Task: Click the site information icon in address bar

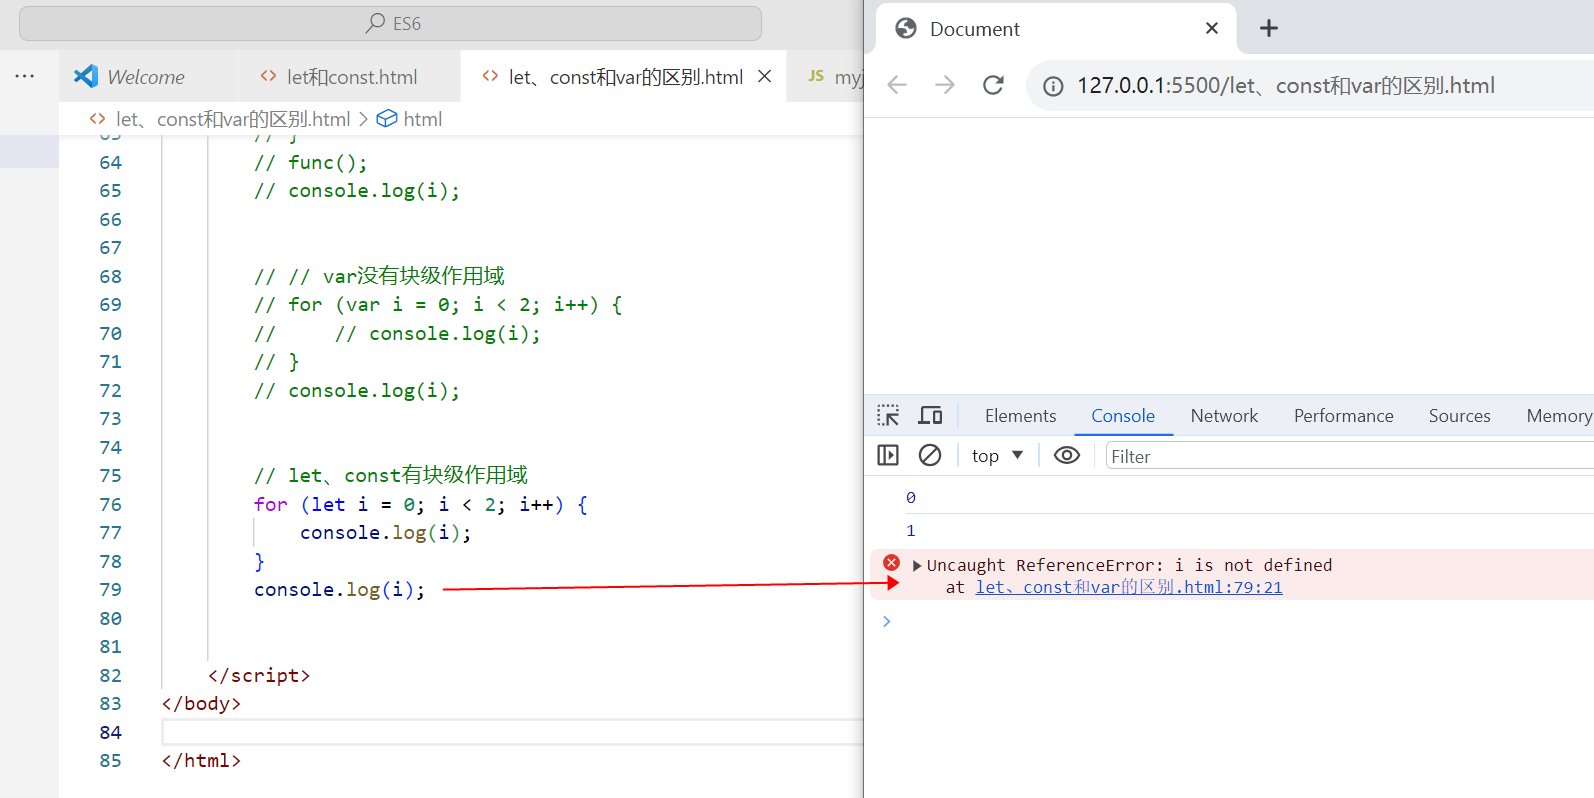Action: tap(1053, 86)
